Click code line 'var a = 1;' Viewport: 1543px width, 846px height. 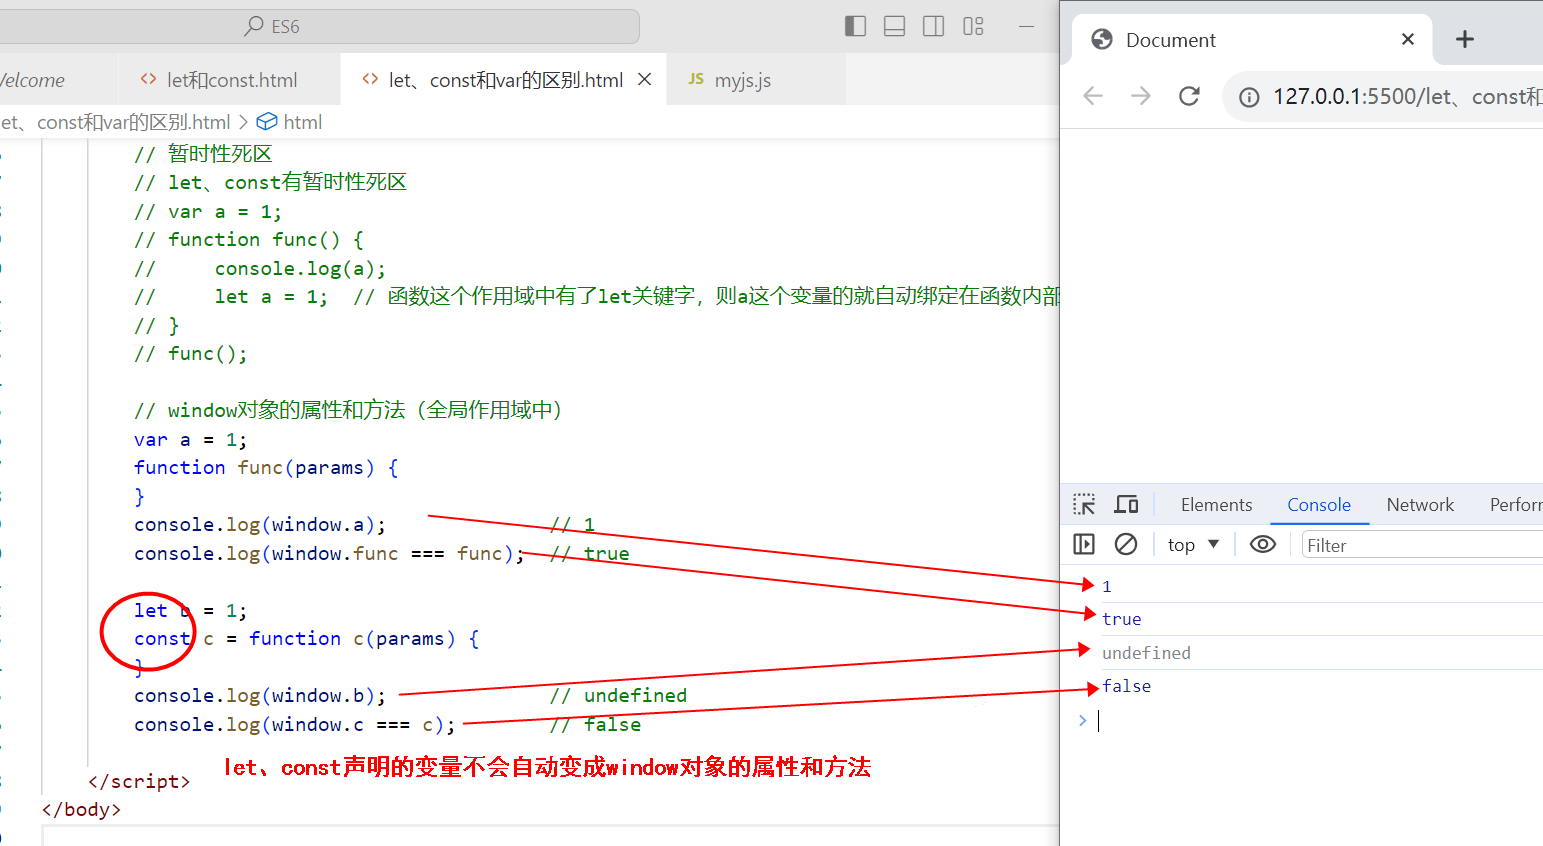190,439
